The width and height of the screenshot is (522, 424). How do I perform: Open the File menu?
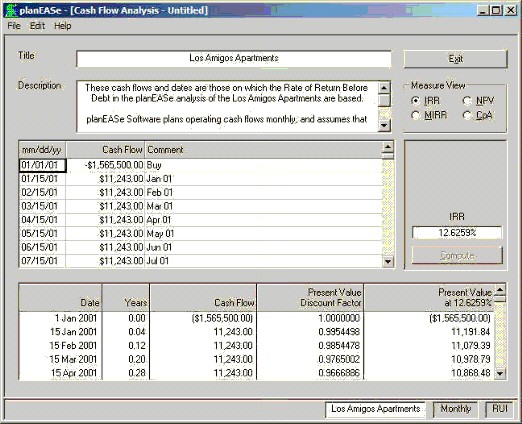[14, 26]
